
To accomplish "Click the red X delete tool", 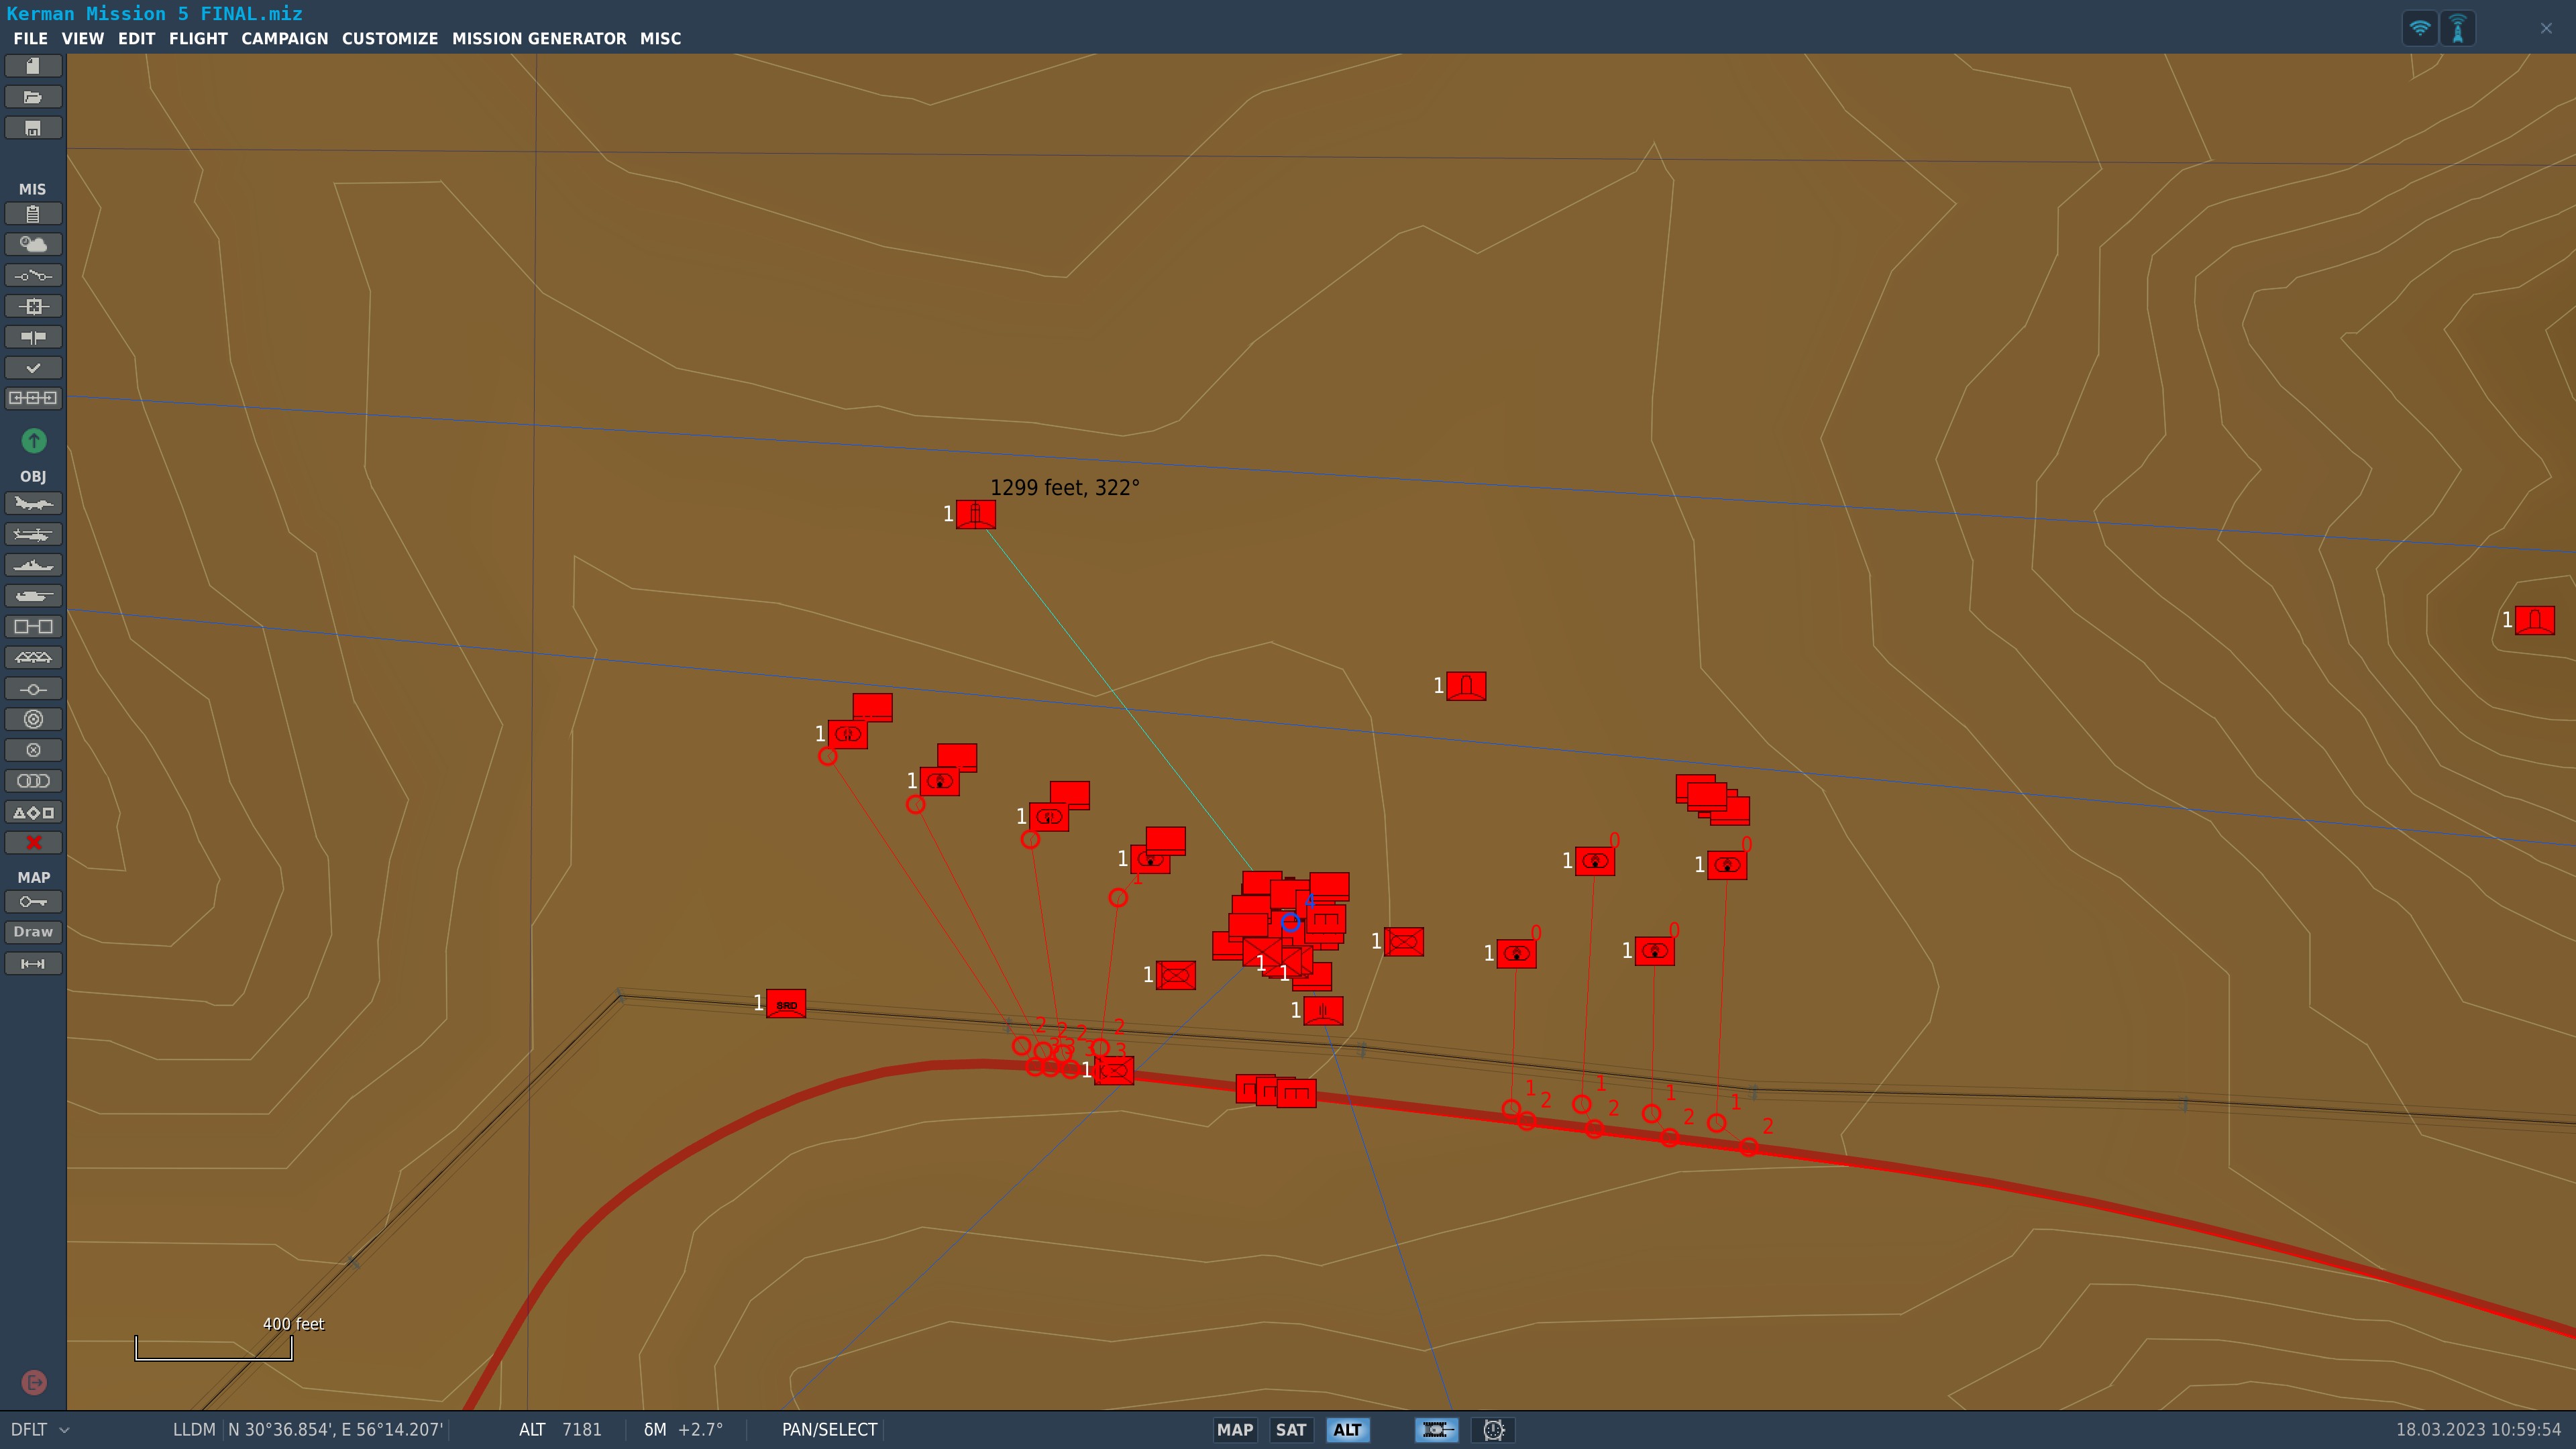I will point(33,843).
